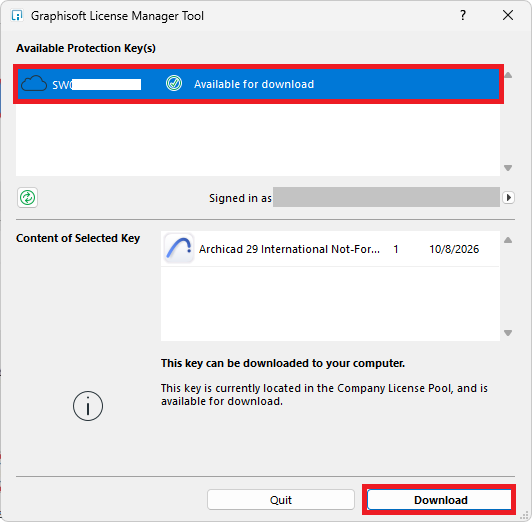Click the Archicad 29 license icon
Viewport: 532px width, 522px height.
pos(179,248)
